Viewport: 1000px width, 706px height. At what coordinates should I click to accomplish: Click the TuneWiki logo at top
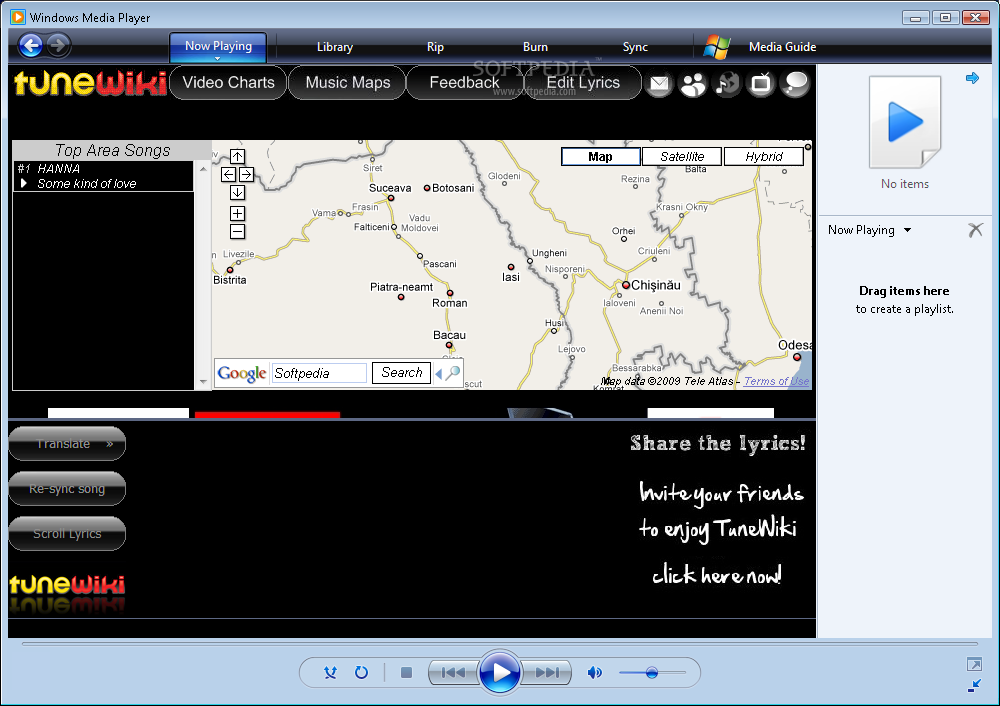pyautogui.click(x=90, y=83)
